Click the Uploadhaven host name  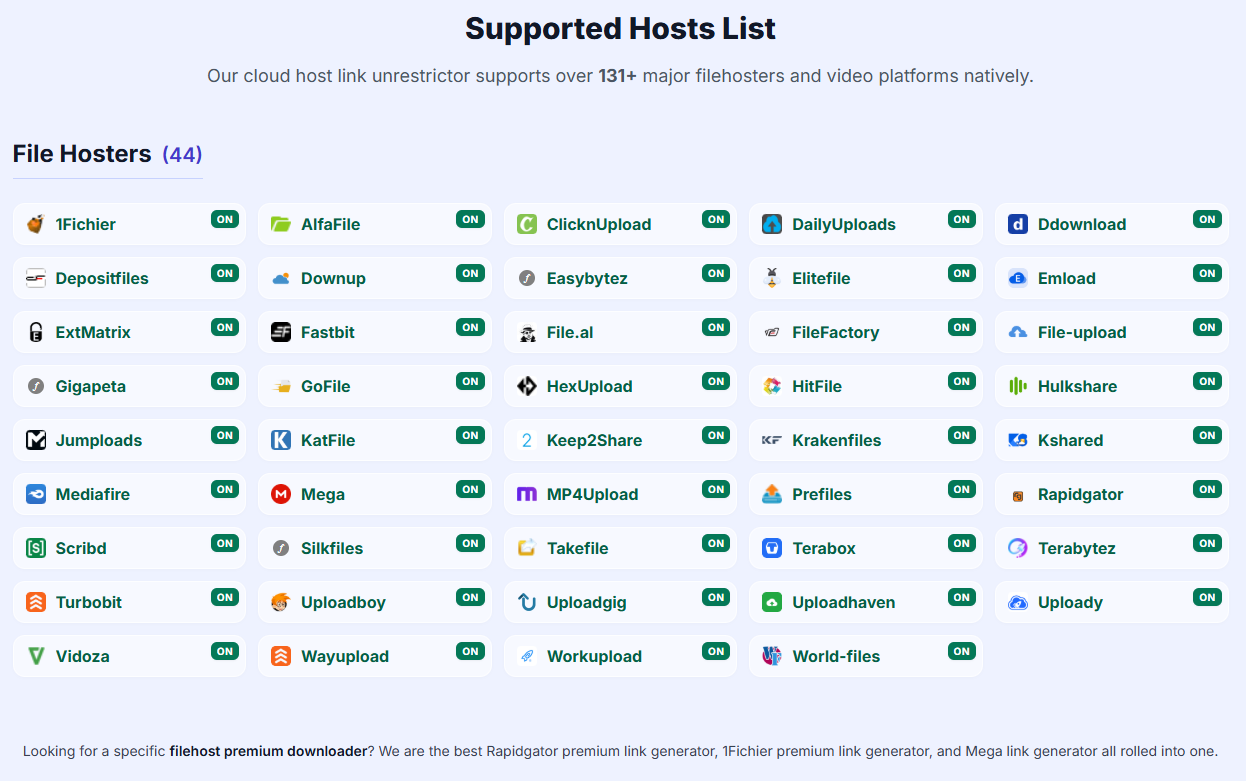pyautogui.click(x=844, y=602)
